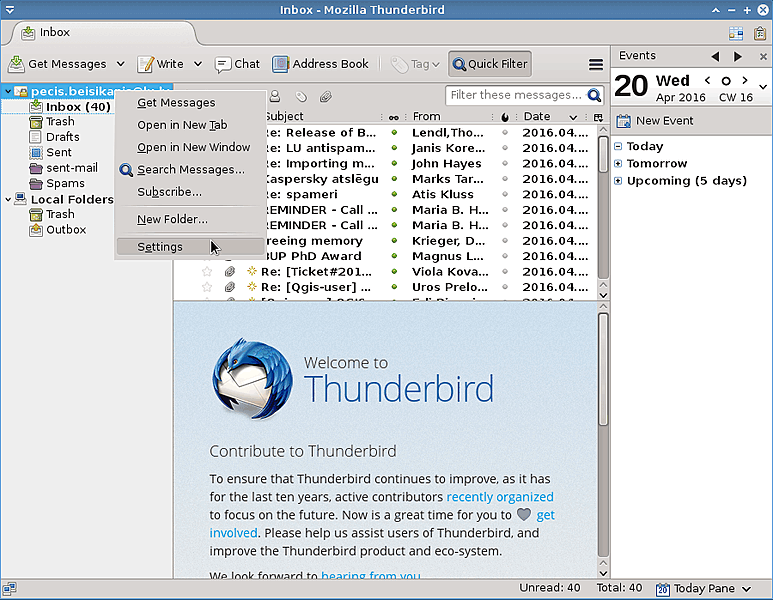This screenshot has width=773, height=600.
Task: Open the Thunderbird hamburger menu
Action: 596,64
